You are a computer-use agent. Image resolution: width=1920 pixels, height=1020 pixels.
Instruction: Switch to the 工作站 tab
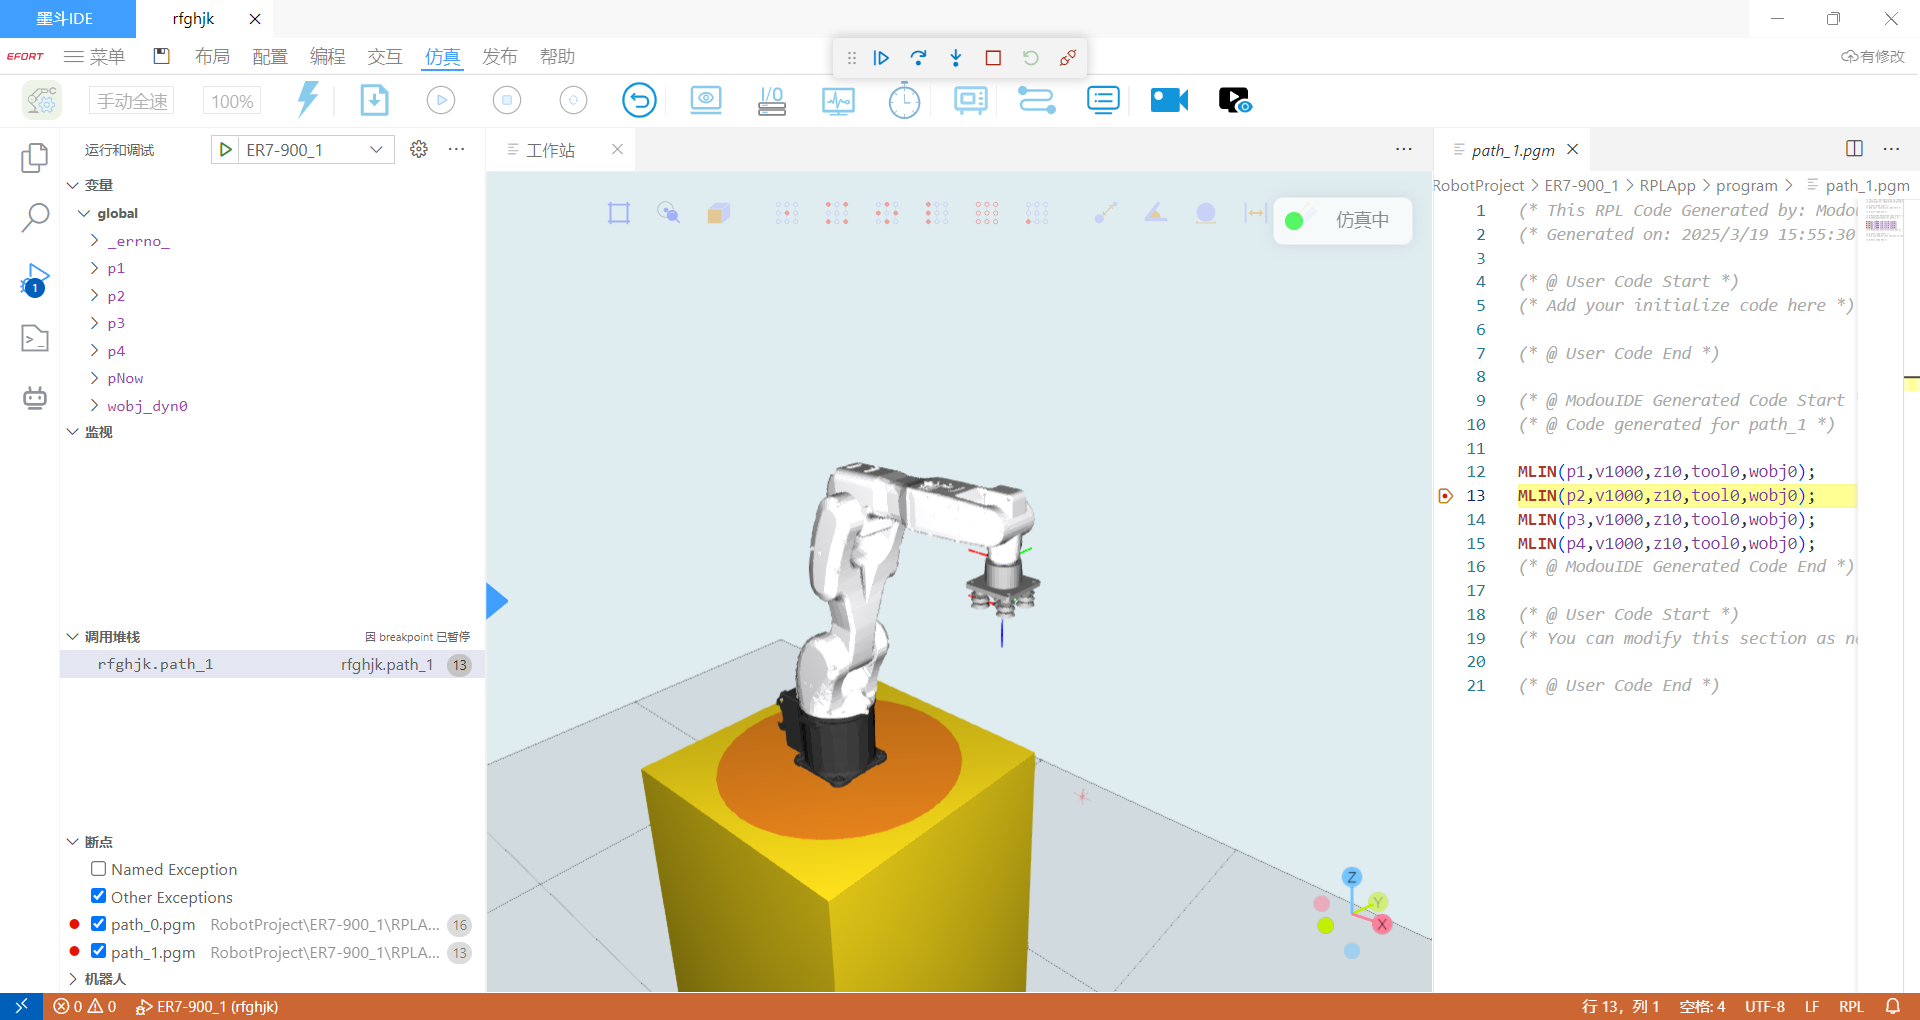pos(551,150)
